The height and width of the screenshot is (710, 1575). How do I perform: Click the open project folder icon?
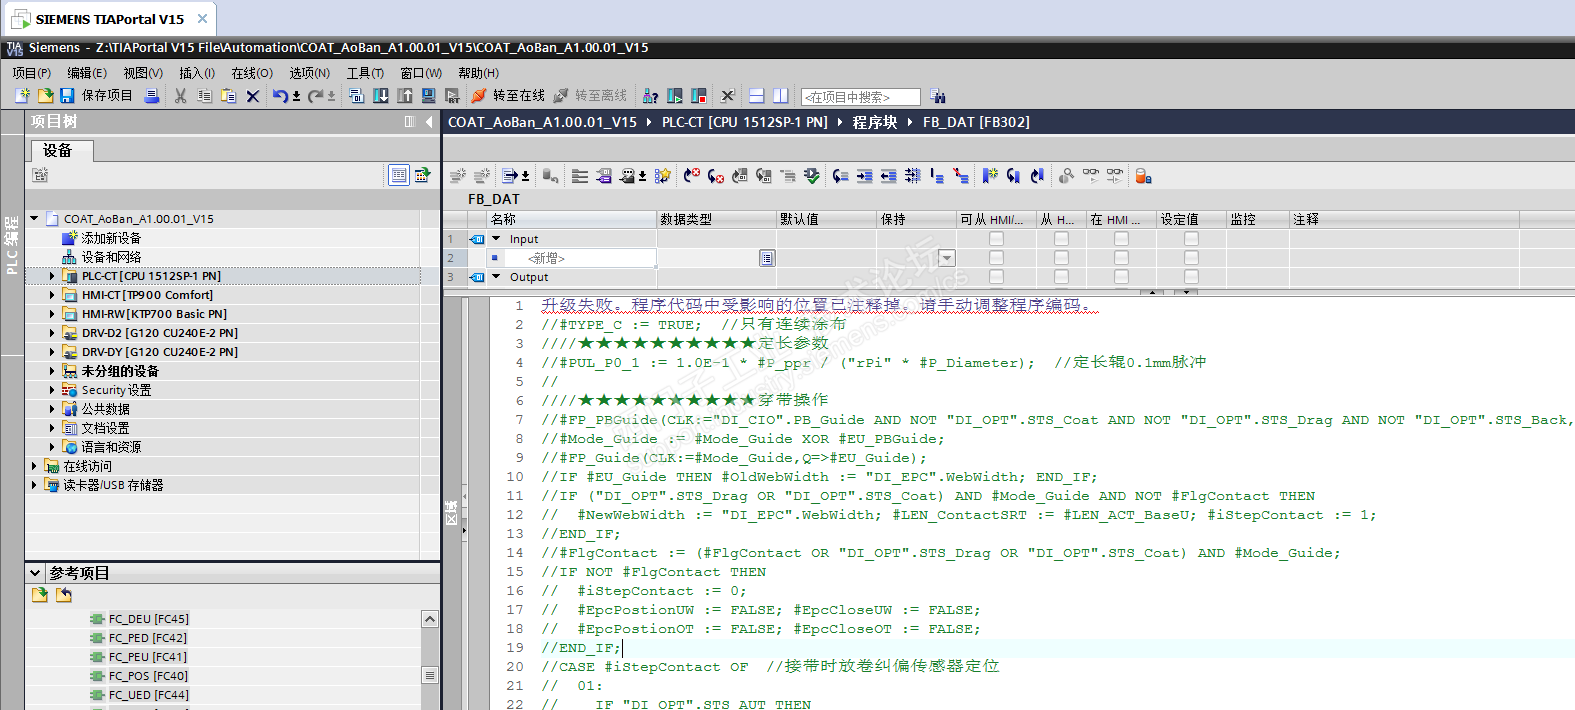tap(45, 96)
